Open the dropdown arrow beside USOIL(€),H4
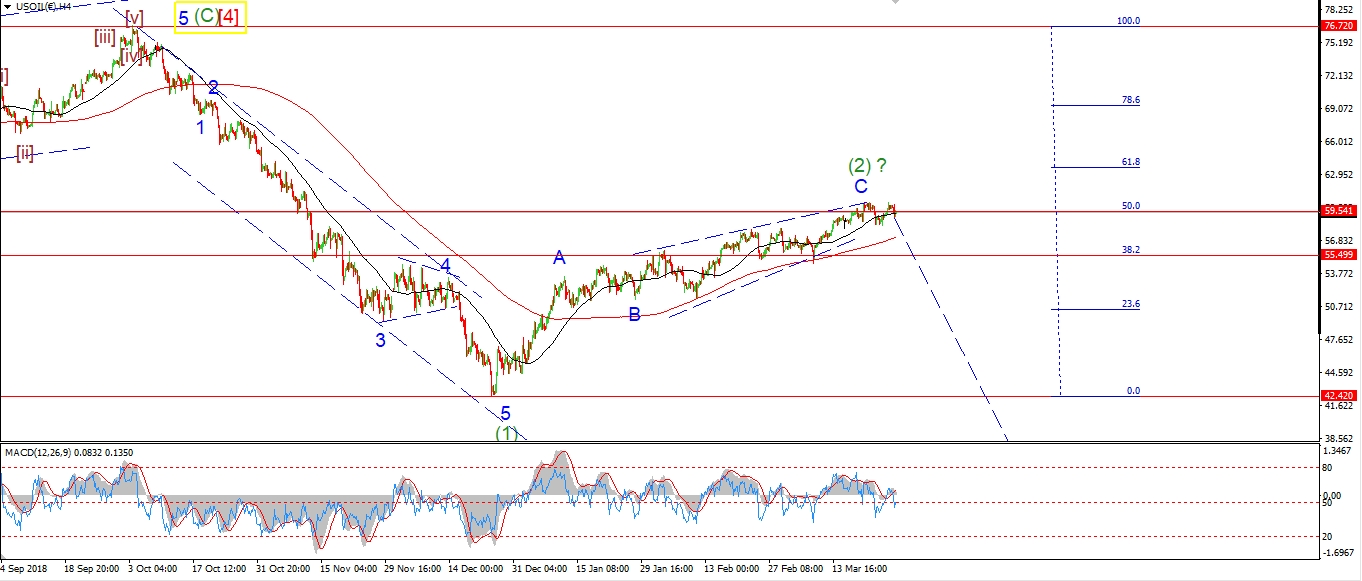Screen dimensions: 1362x581 (x=8, y=8)
